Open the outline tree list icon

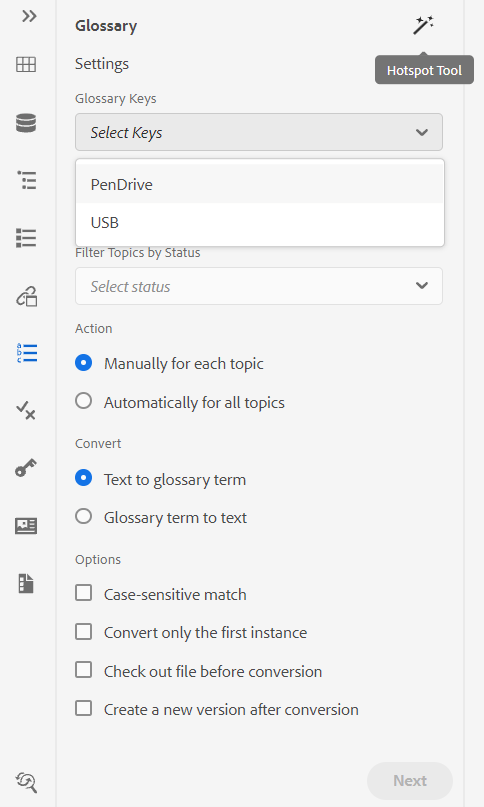26,180
